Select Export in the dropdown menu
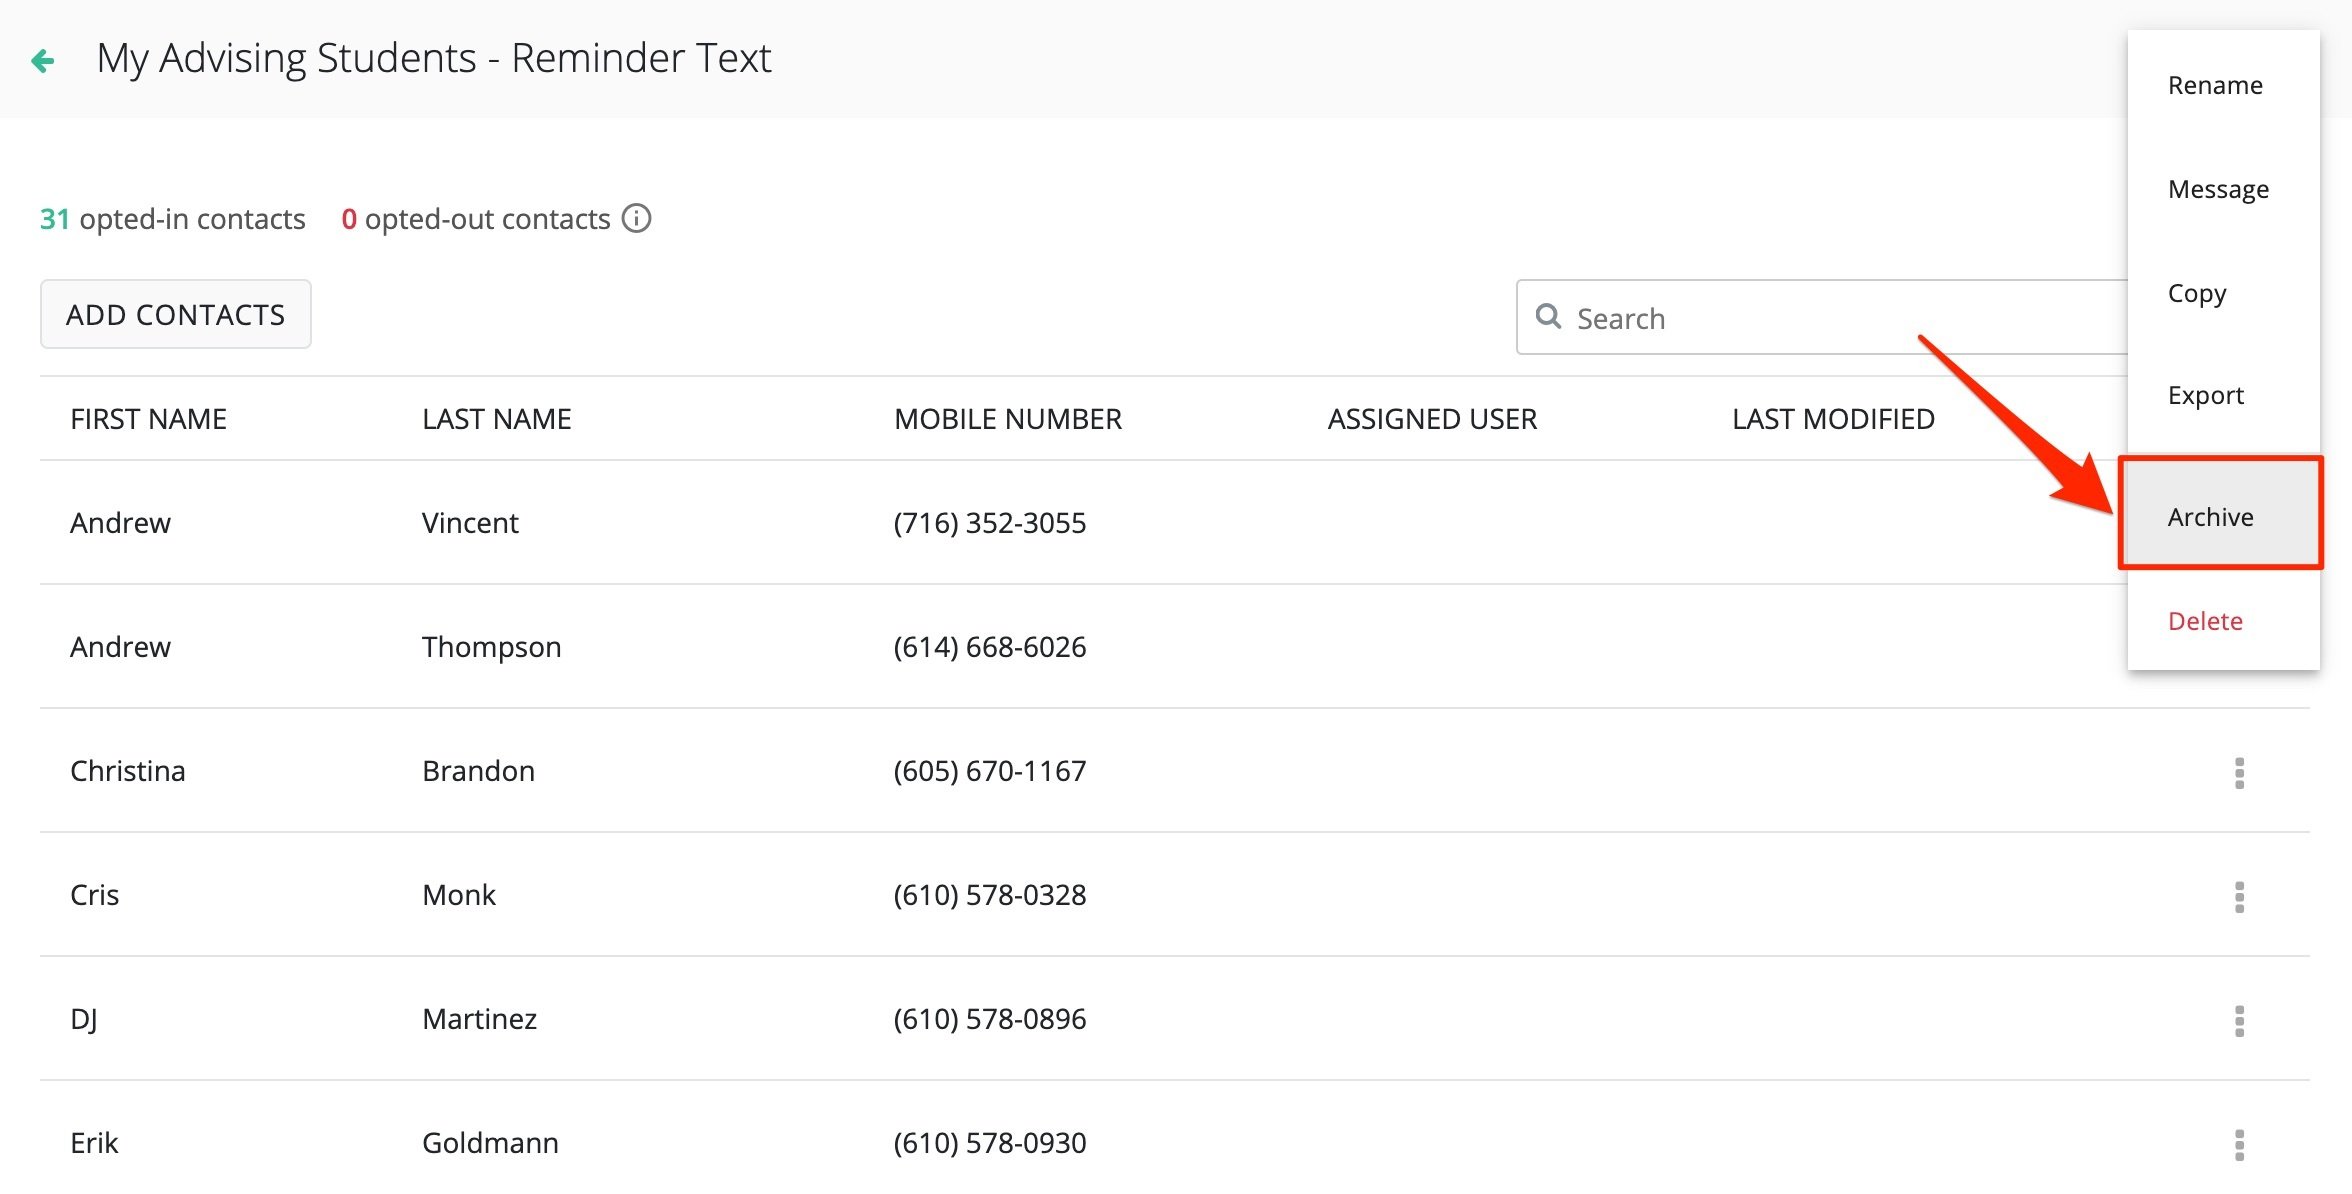This screenshot has height=1194, width=2352. (2205, 395)
